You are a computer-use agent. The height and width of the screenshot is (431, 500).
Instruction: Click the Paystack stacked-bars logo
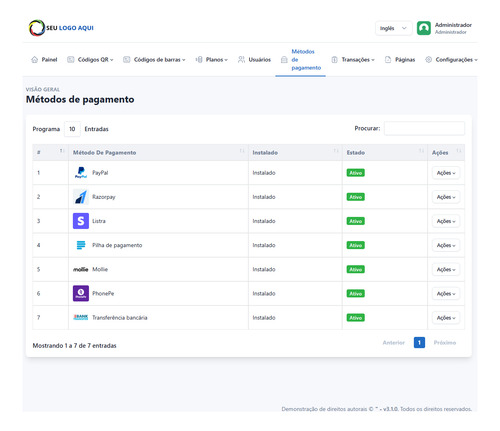tap(81, 245)
